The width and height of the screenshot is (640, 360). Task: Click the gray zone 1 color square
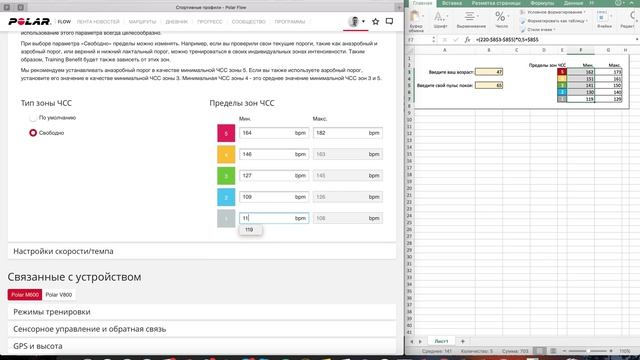click(226, 218)
